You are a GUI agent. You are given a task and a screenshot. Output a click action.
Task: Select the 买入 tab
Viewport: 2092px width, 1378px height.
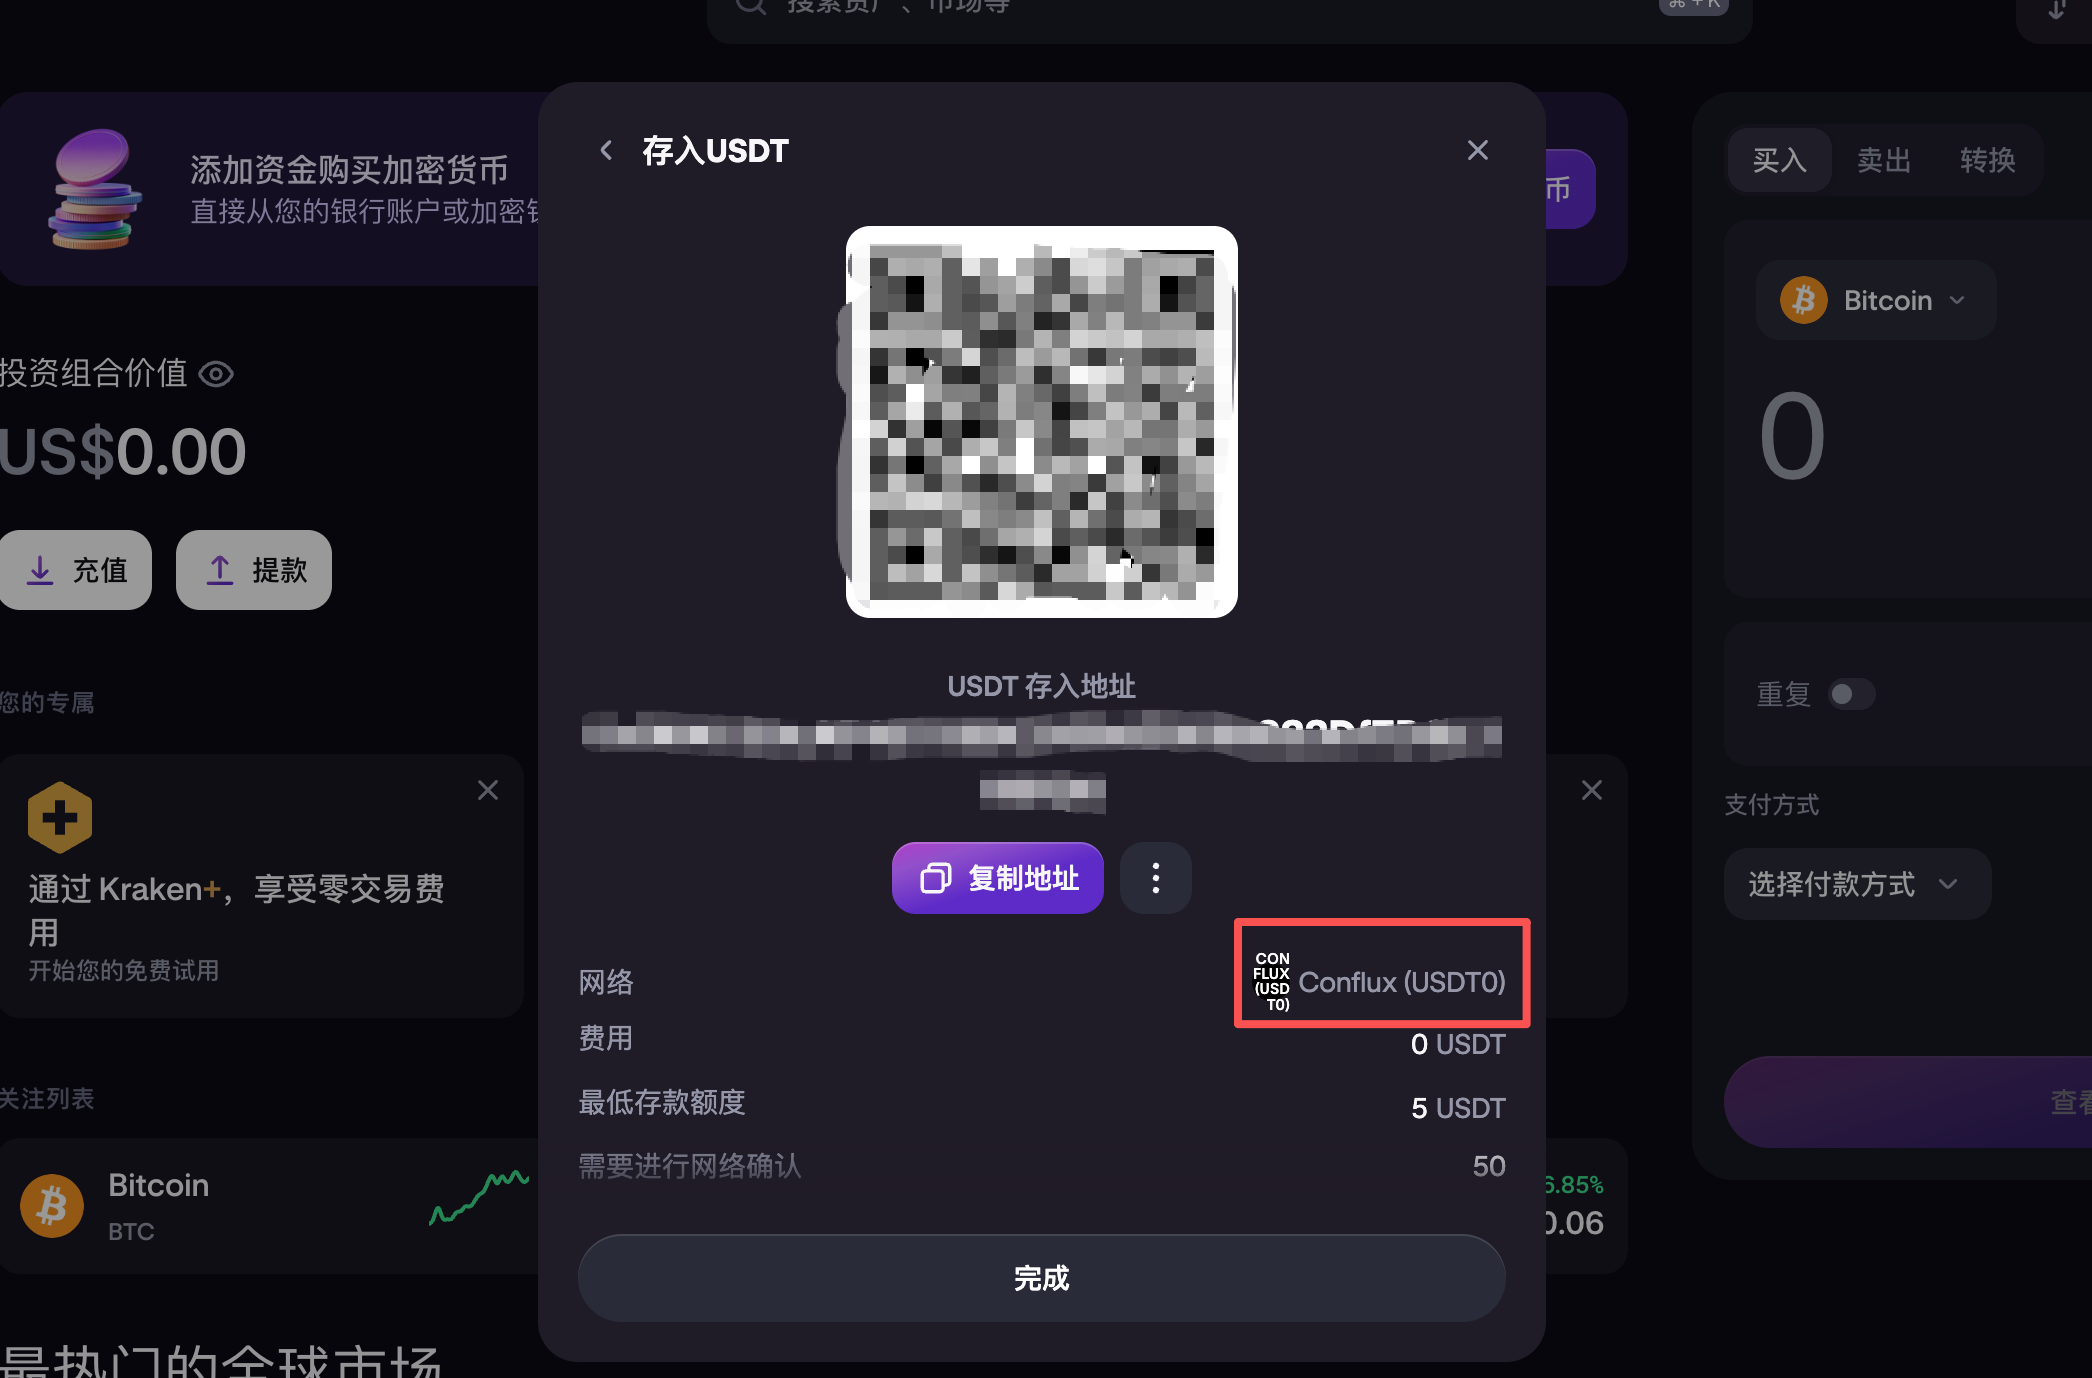coord(1780,160)
